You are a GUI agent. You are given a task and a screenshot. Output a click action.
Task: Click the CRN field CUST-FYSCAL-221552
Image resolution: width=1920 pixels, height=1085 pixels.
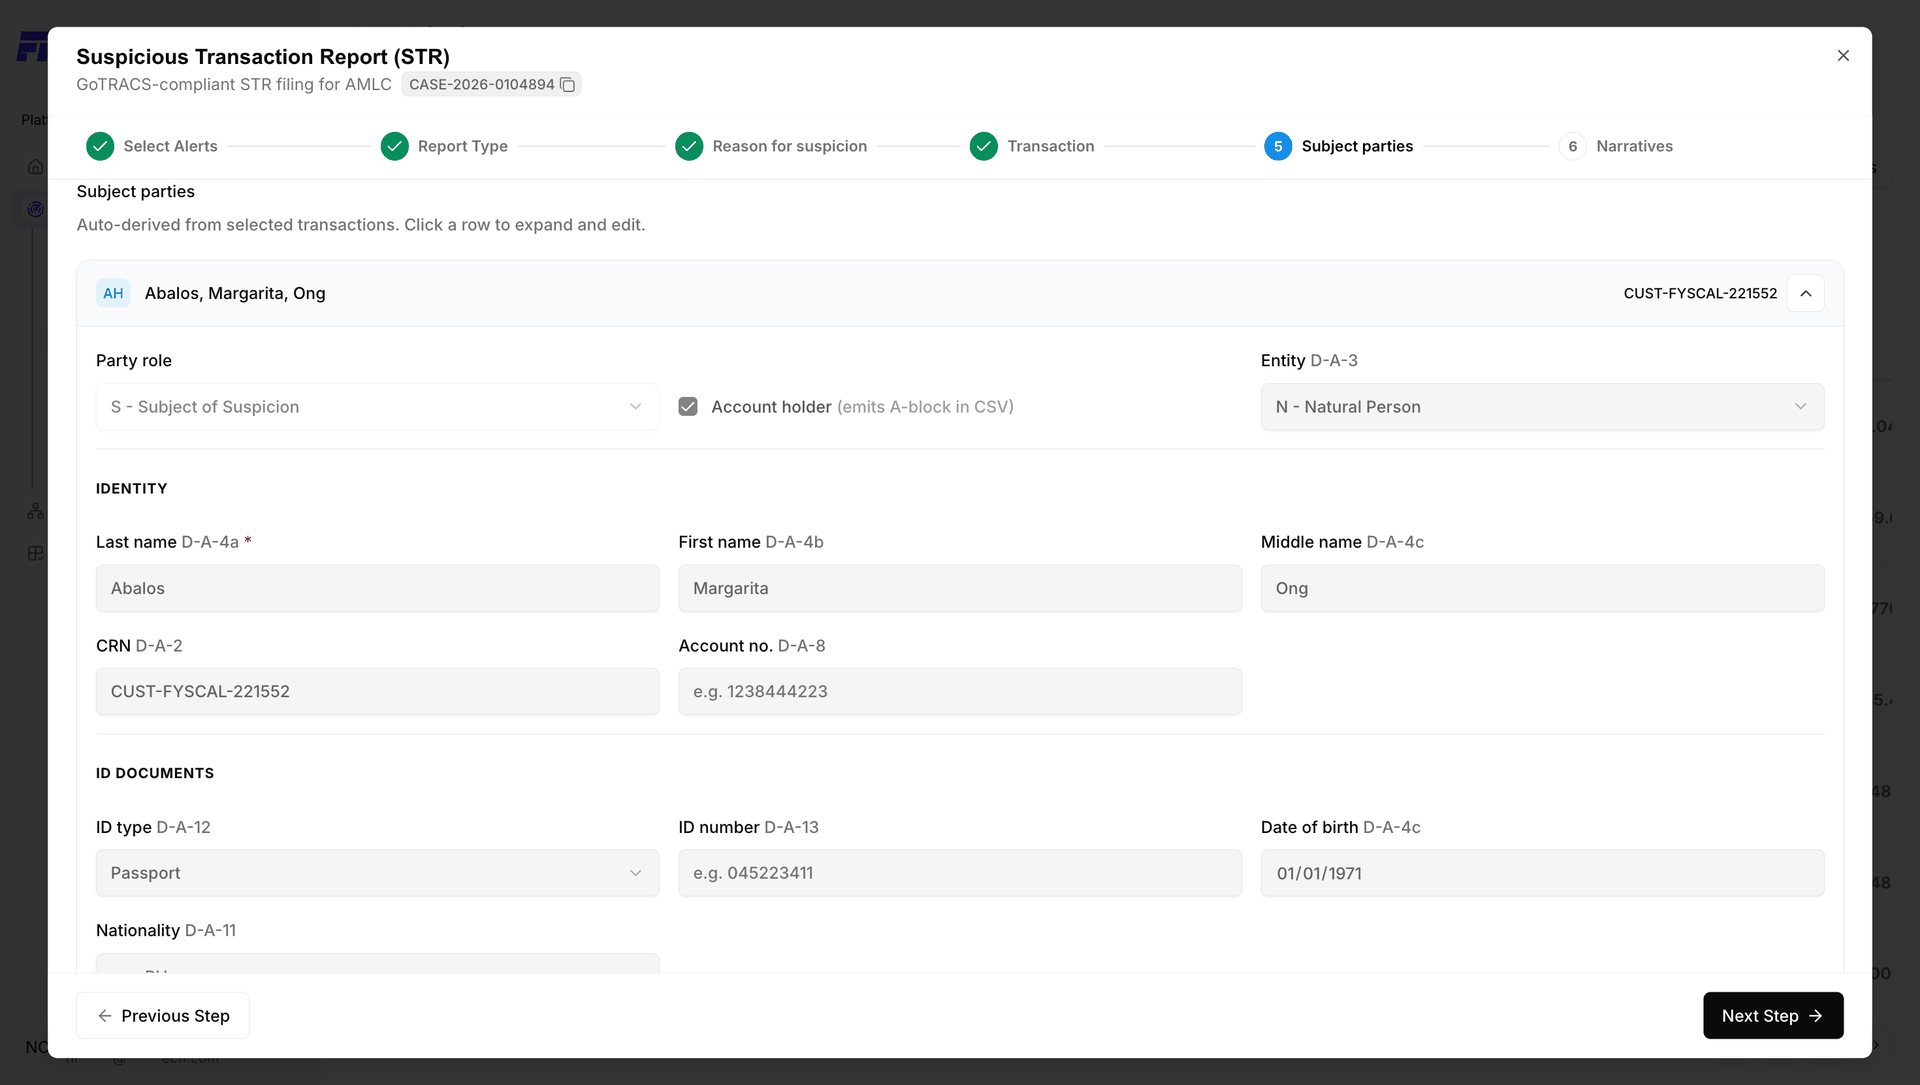pyautogui.click(x=378, y=691)
